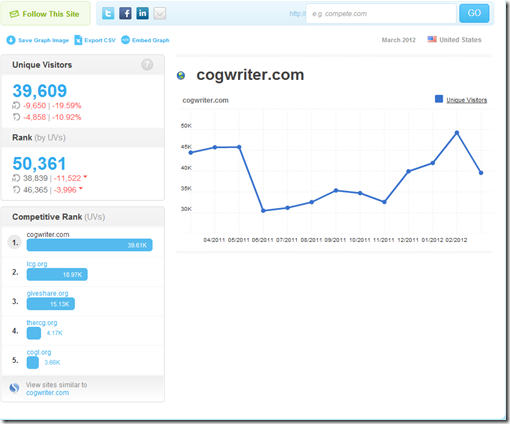This screenshot has width=510, height=424.
Task: Open the Unique Visitors help question mark
Action: (147, 64)
